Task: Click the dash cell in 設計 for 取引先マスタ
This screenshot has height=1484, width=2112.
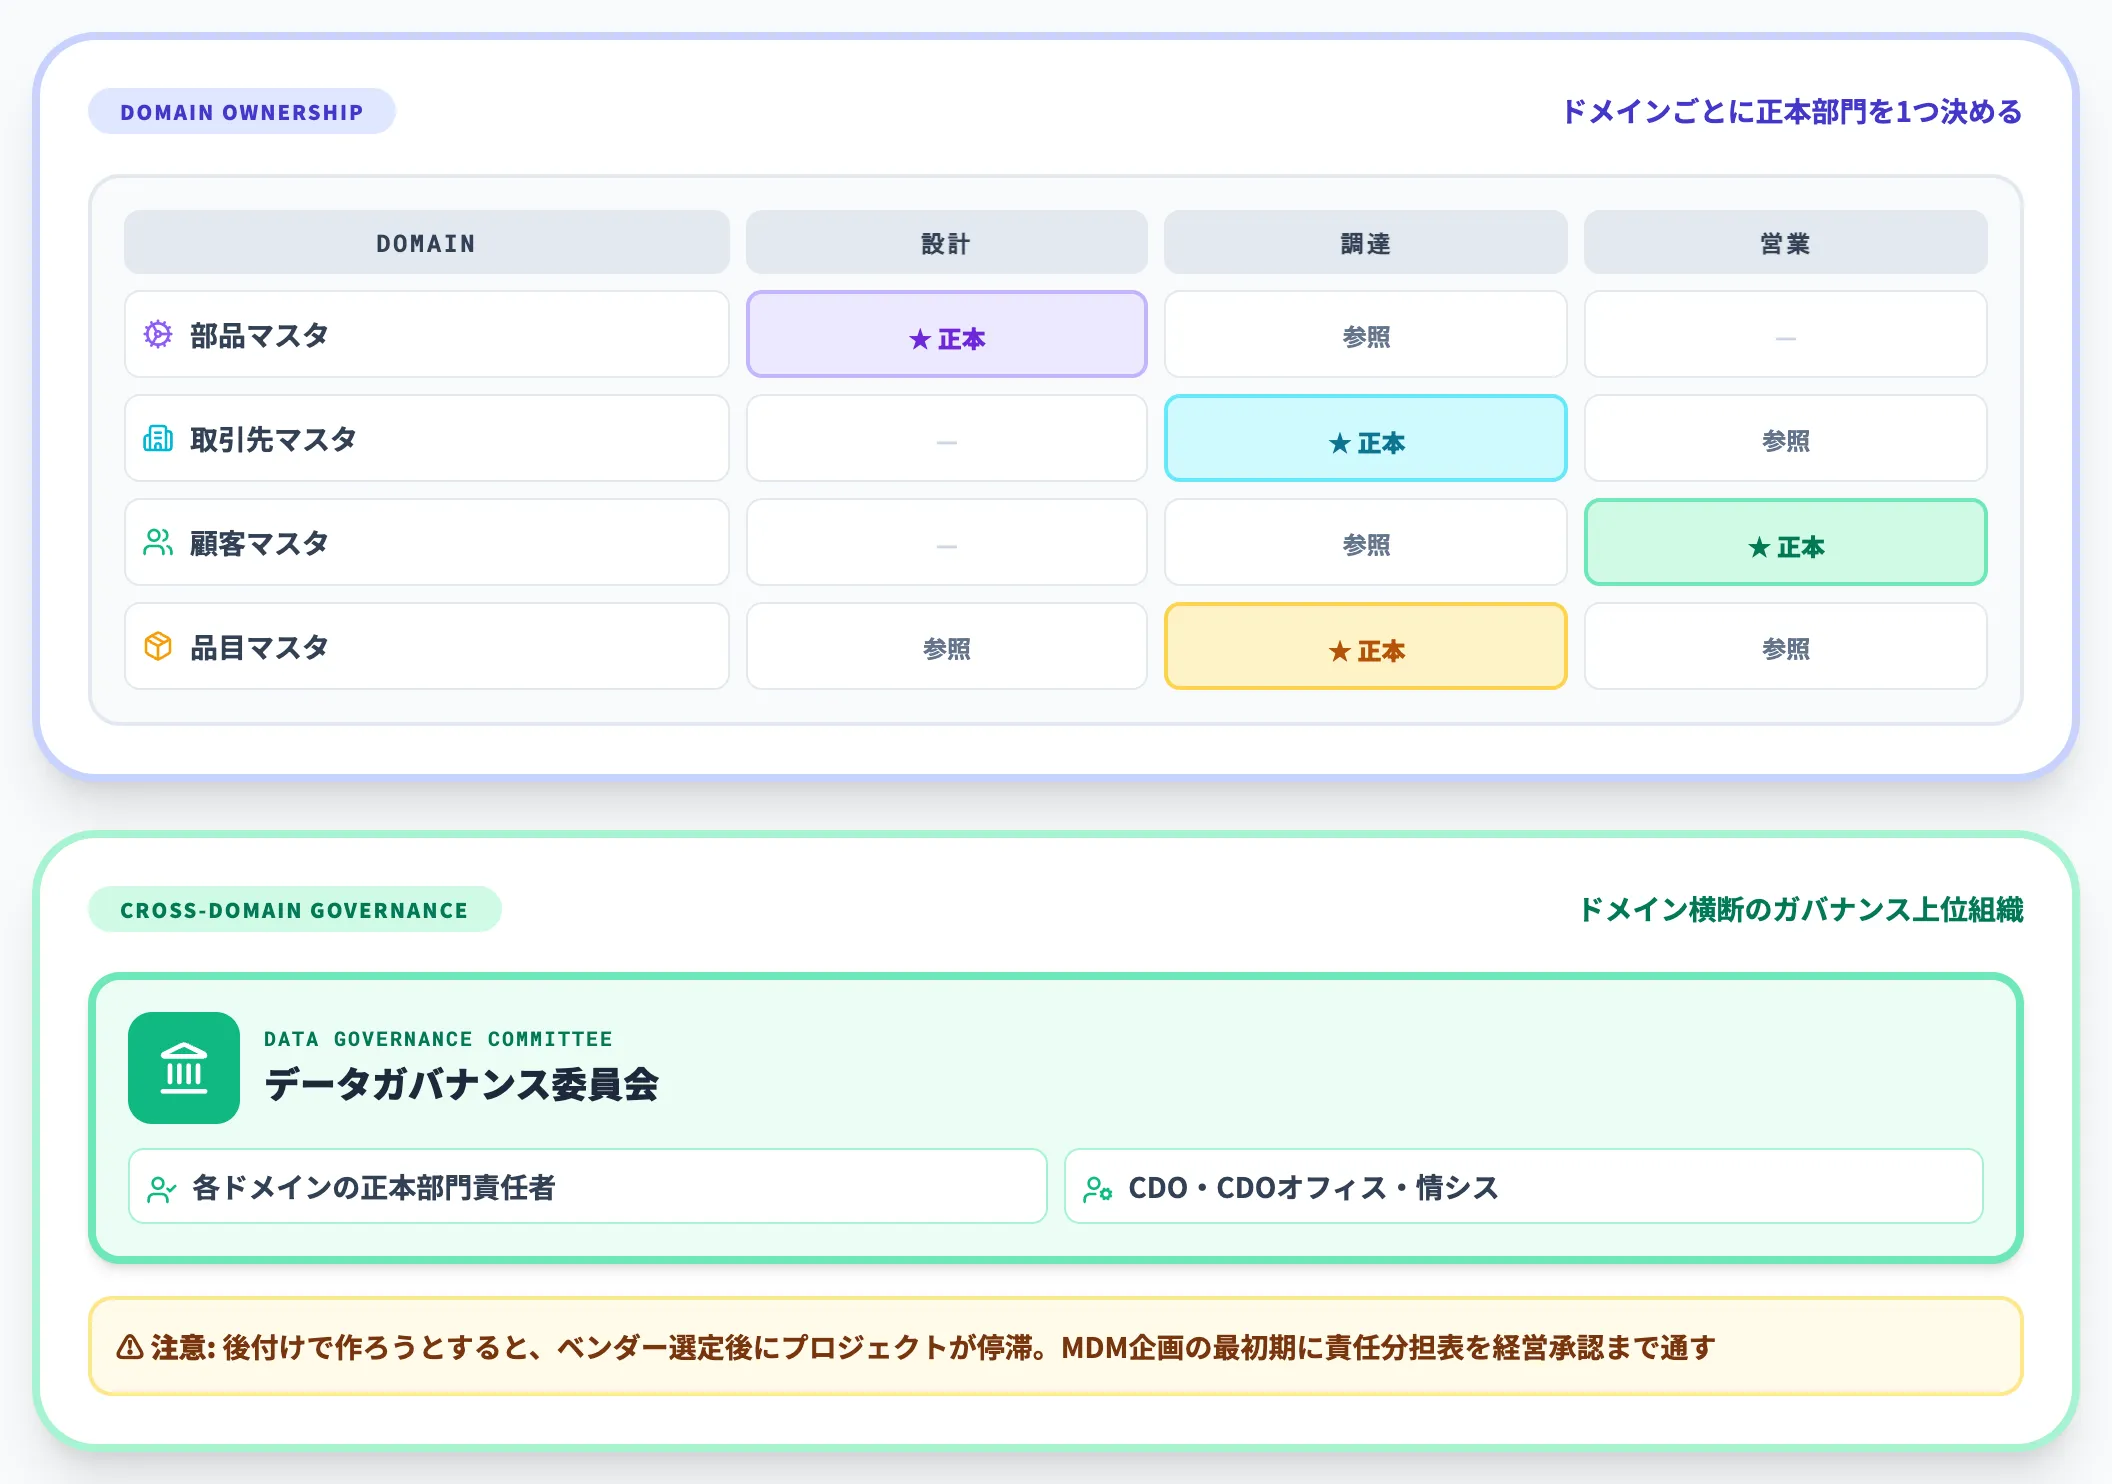Action: click(x=946, y=438)
